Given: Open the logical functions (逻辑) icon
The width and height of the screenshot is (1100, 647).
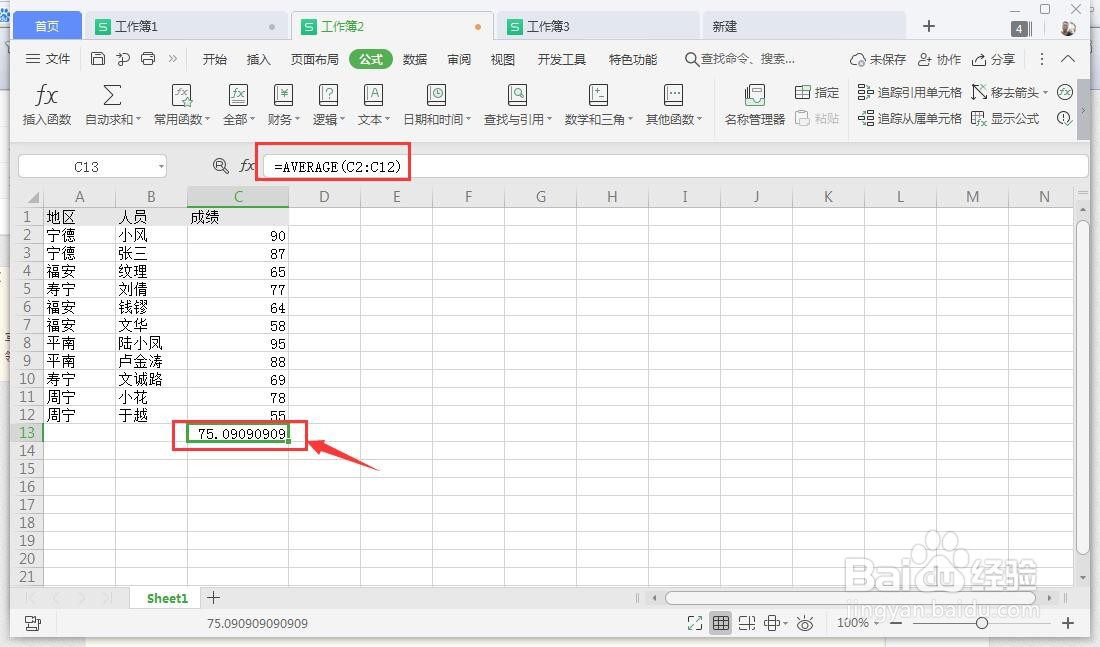Looking at the screenshot, I should coord(328,95).
